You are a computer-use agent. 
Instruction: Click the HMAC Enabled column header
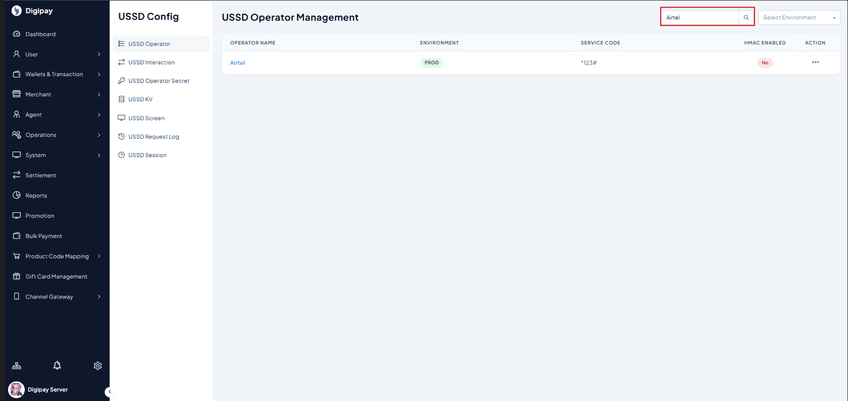point(765,43)
